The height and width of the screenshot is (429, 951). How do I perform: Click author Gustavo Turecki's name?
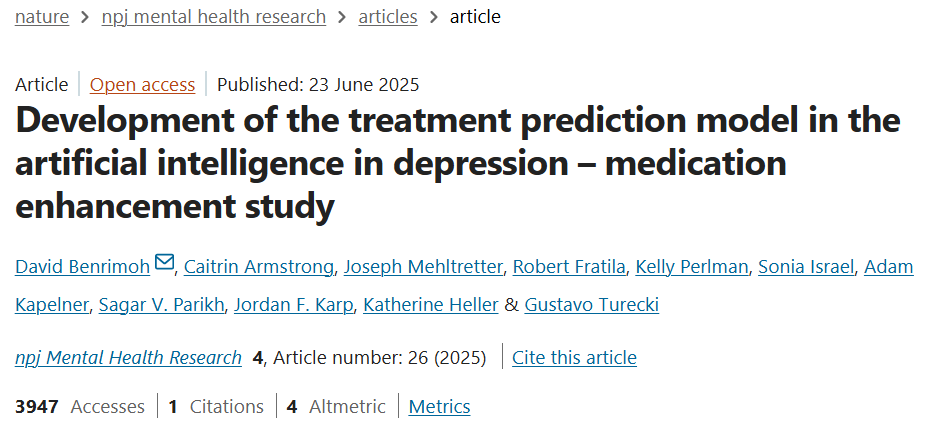592,305
